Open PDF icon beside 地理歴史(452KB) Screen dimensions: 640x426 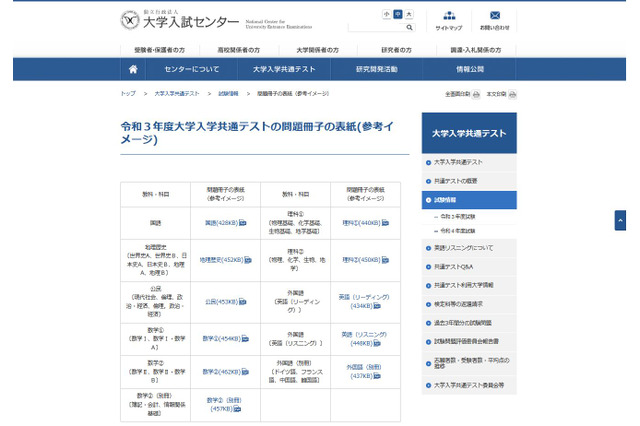248,260
